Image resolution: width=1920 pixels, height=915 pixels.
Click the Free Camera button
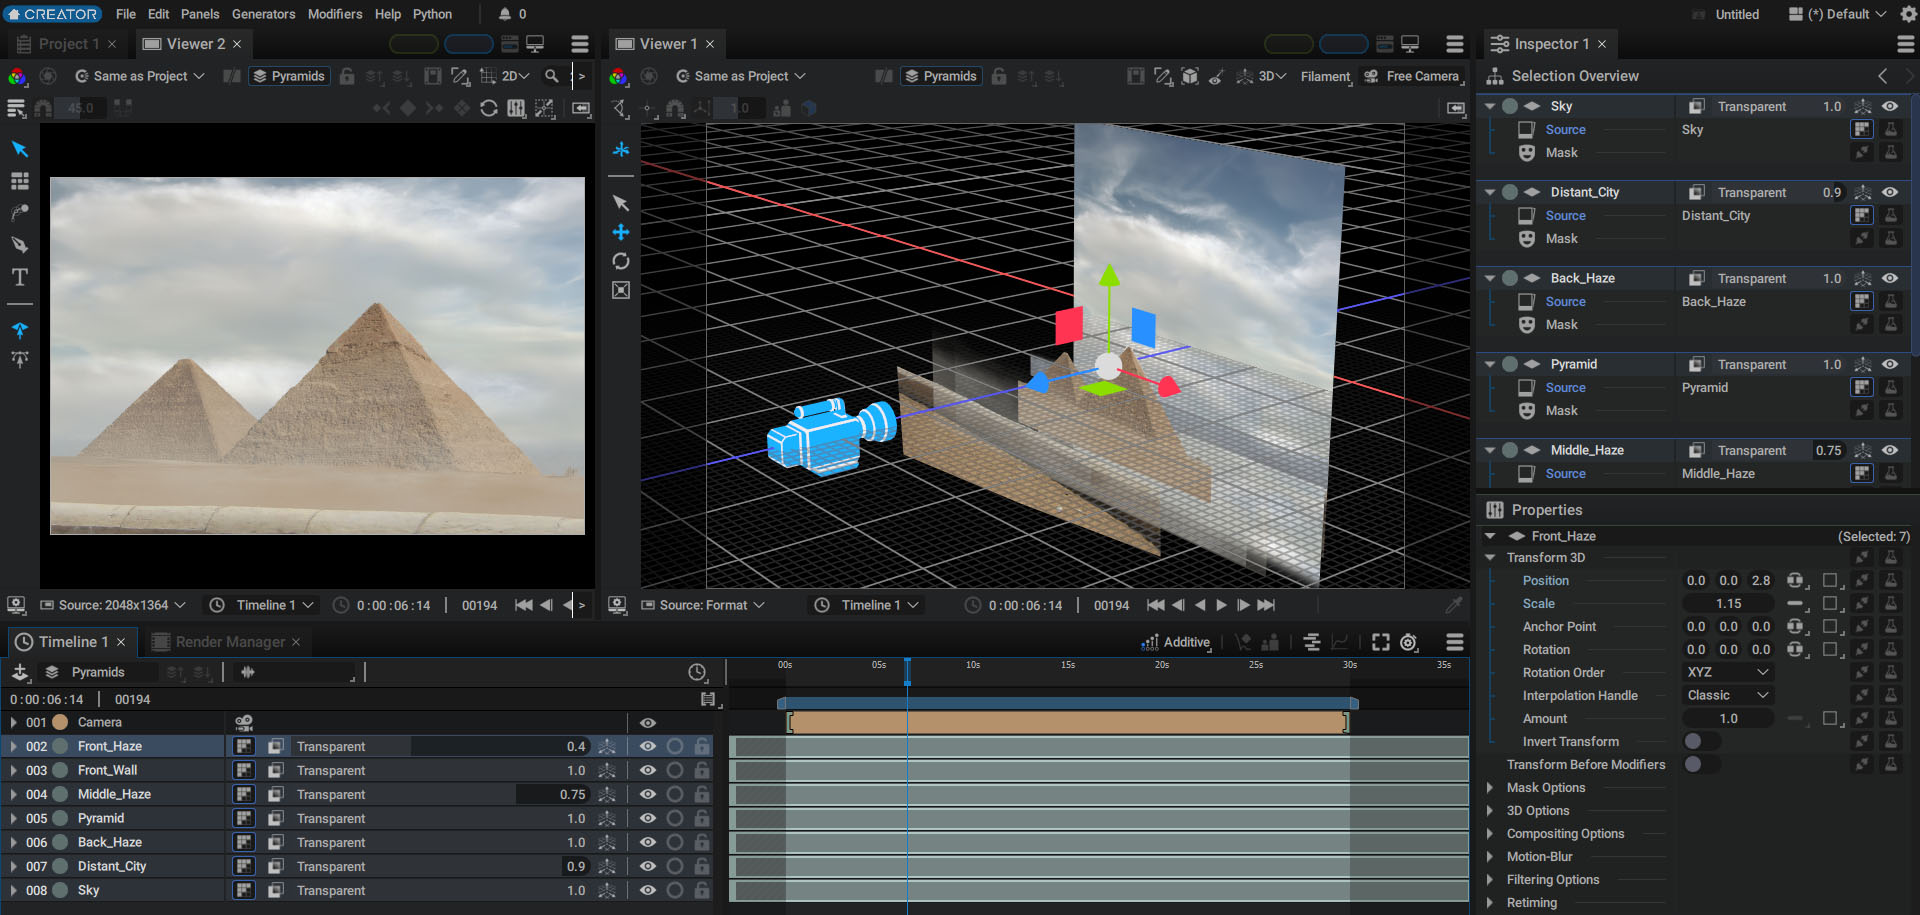tap(1412, 76)
